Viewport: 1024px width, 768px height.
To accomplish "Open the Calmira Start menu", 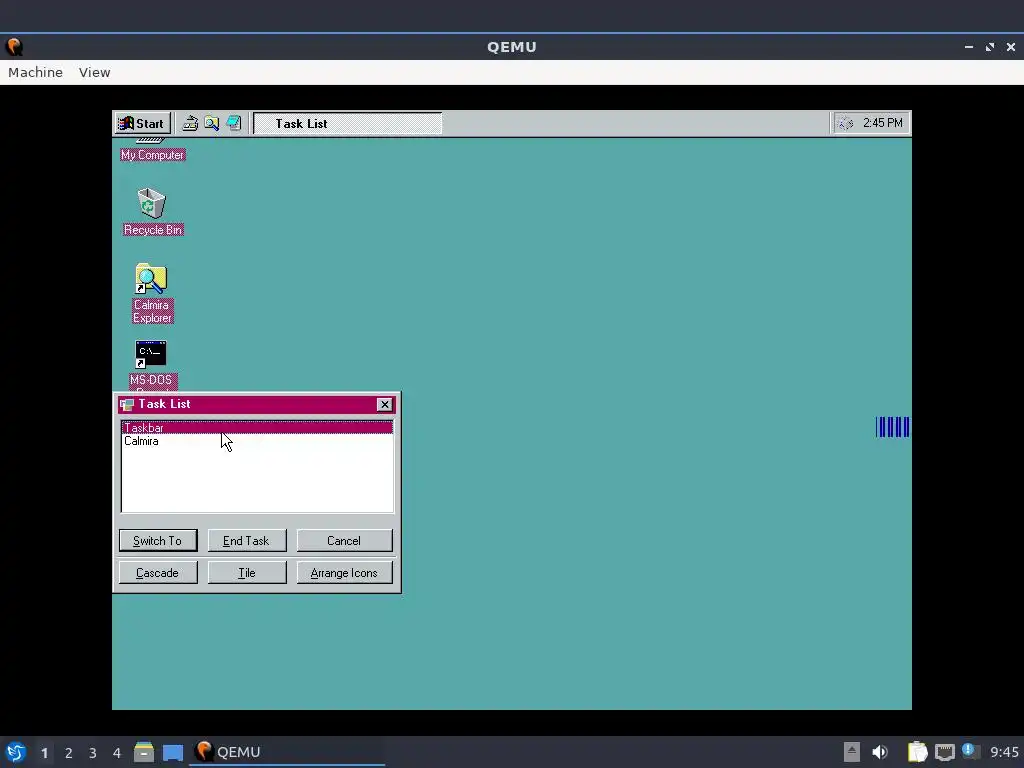I will click(x=142, y=123).
